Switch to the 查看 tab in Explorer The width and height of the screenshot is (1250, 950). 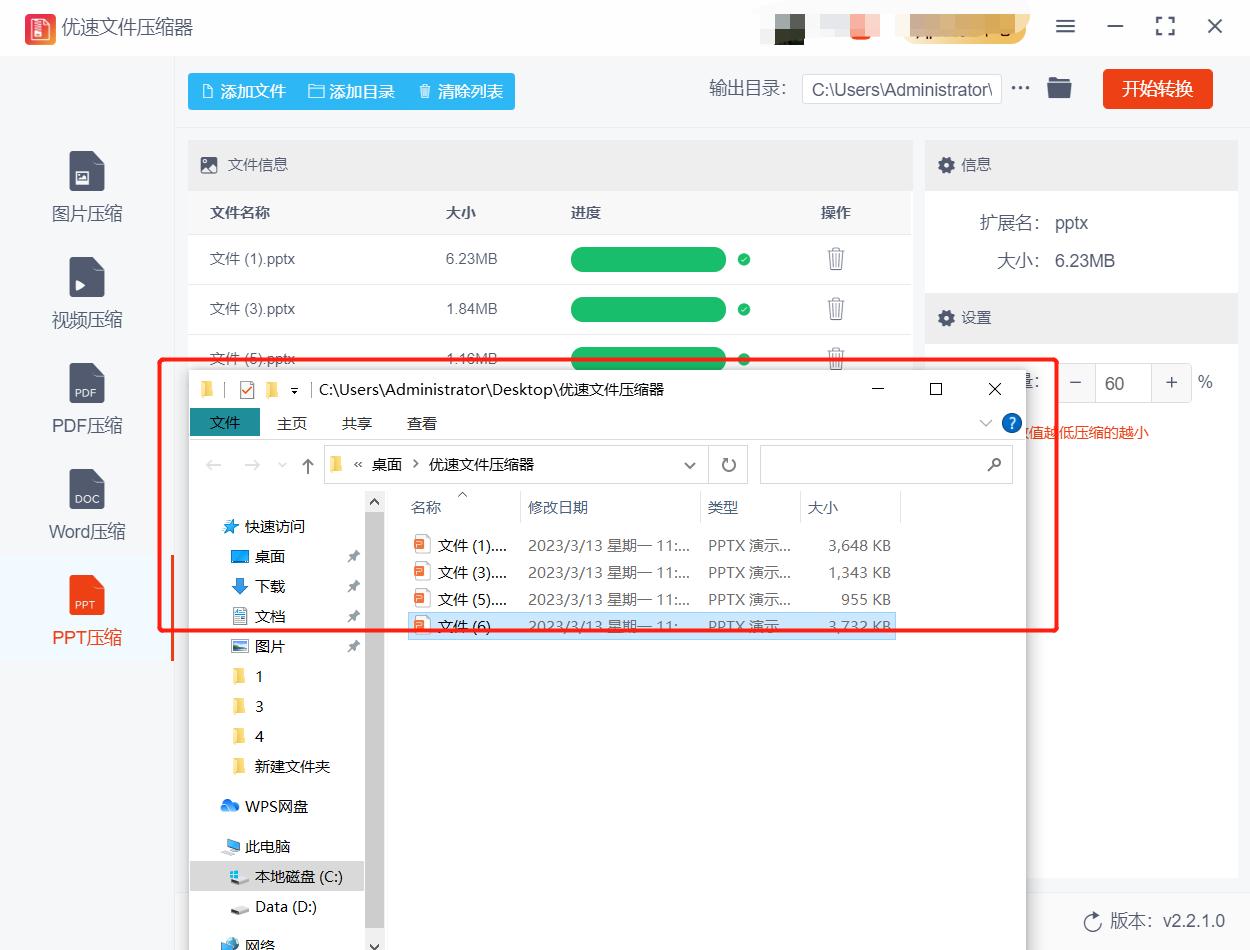[421, 423]
